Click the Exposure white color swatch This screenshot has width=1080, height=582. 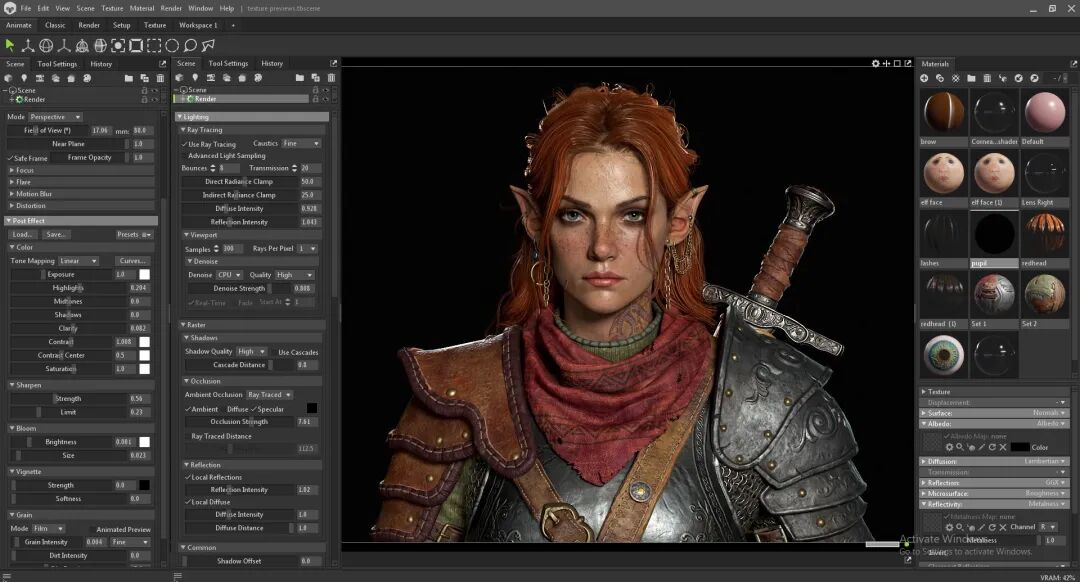(145, 274)
